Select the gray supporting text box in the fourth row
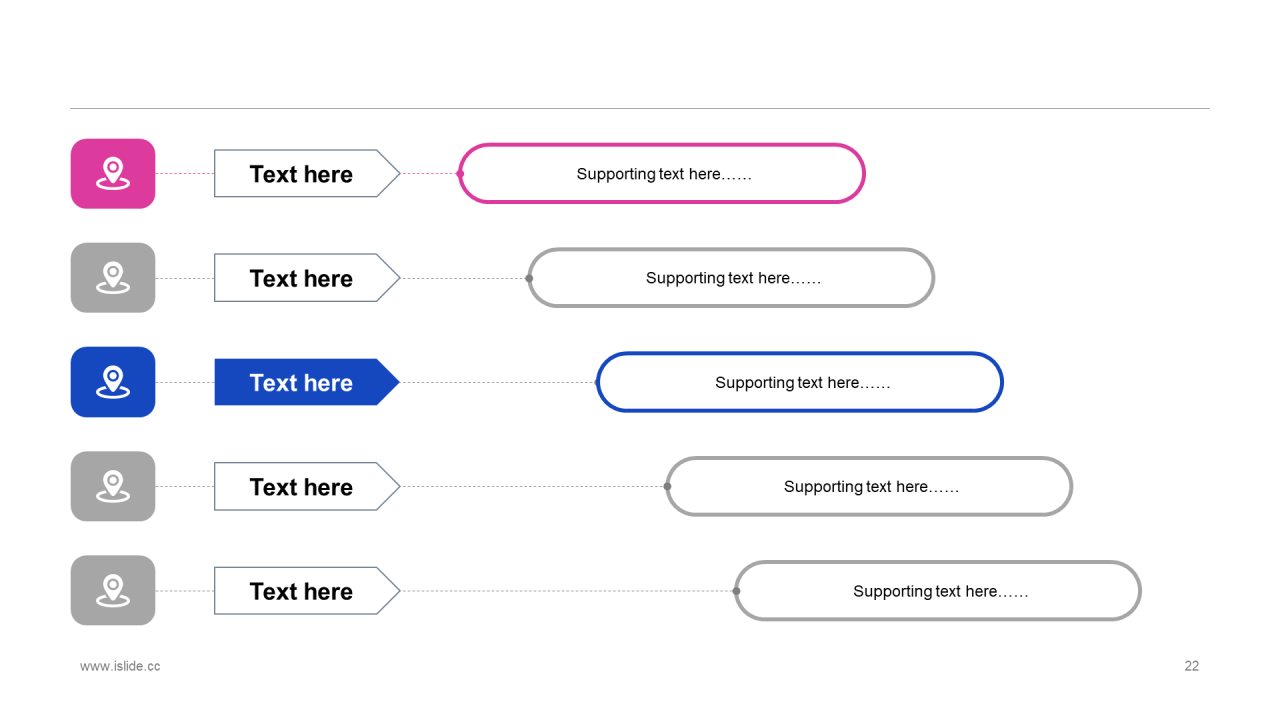 point(870,486)
